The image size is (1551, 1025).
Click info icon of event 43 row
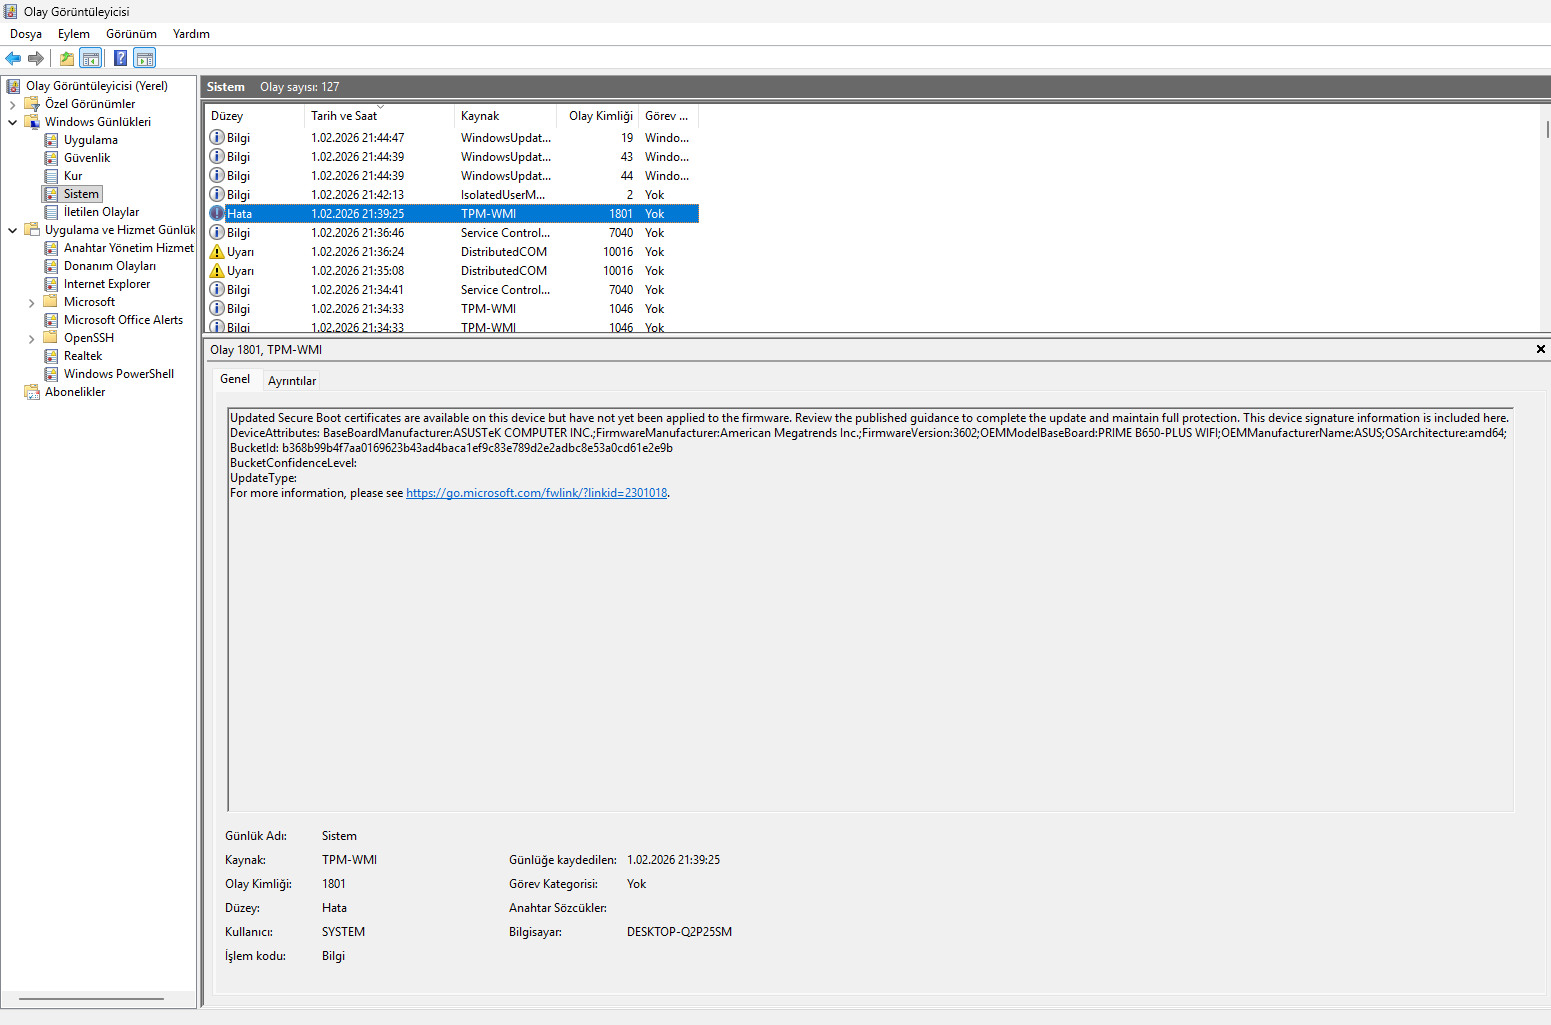coord(217,156)
